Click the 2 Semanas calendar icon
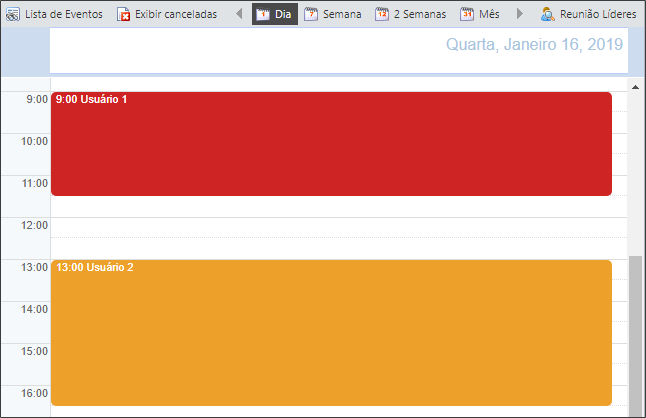The image size is (646, 418). coord(382,14)
